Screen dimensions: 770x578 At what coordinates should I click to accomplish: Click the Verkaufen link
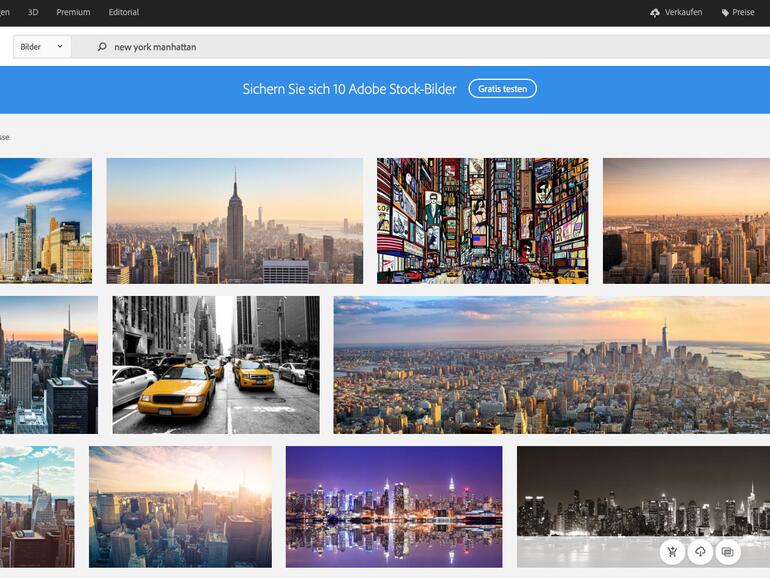pos(683,12)
